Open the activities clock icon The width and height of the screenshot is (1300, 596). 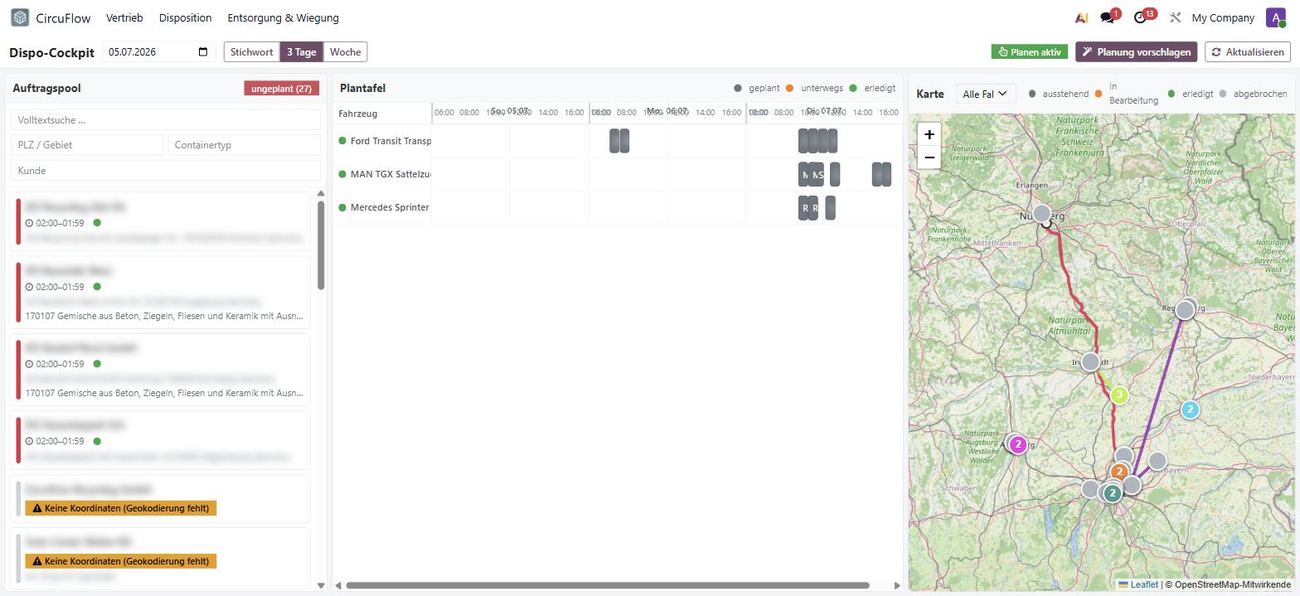(x=1140, y=18)
